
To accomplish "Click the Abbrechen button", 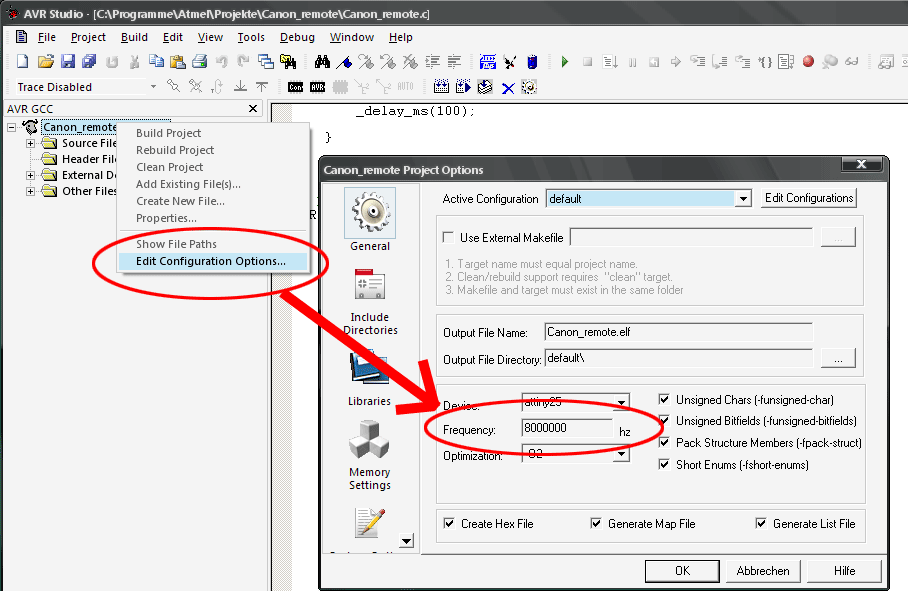I will click(763, 571).
